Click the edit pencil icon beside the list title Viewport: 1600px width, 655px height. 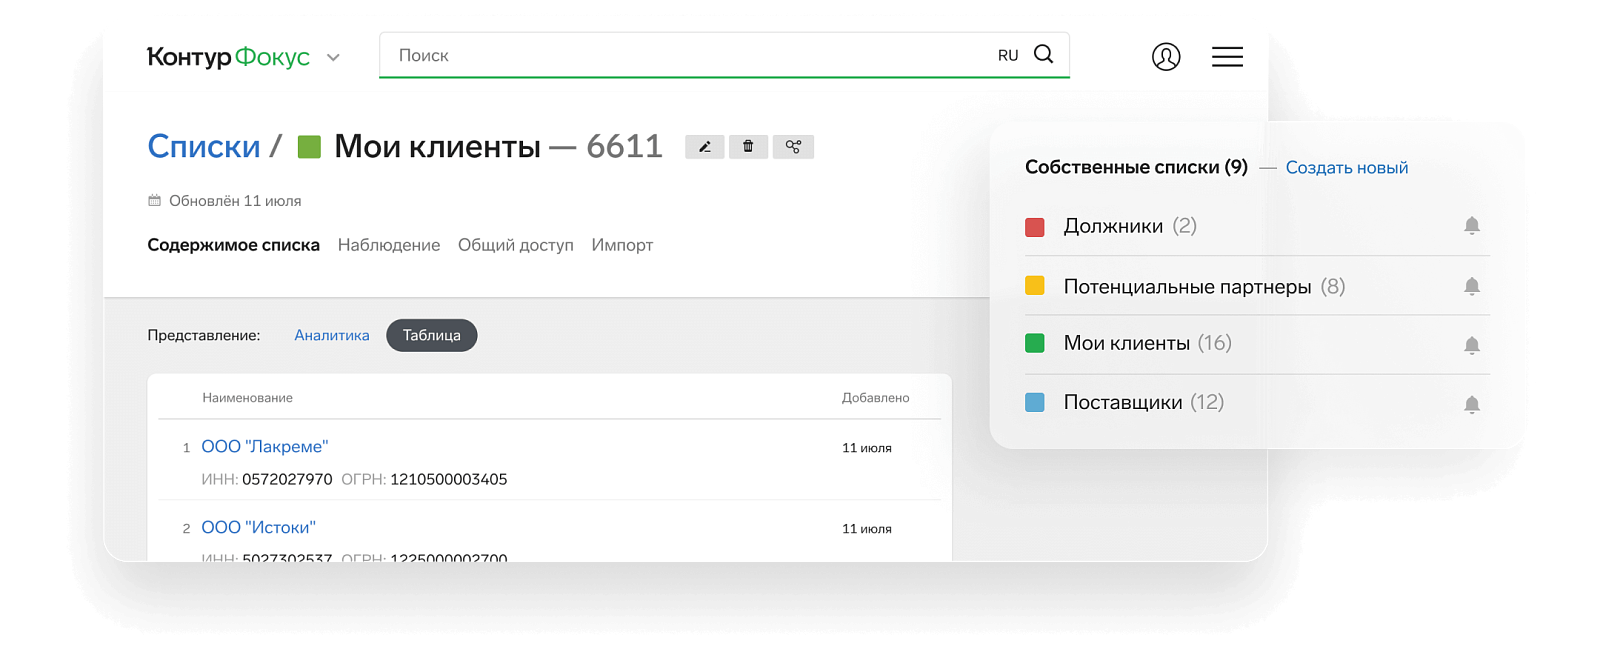coord(704,147)
